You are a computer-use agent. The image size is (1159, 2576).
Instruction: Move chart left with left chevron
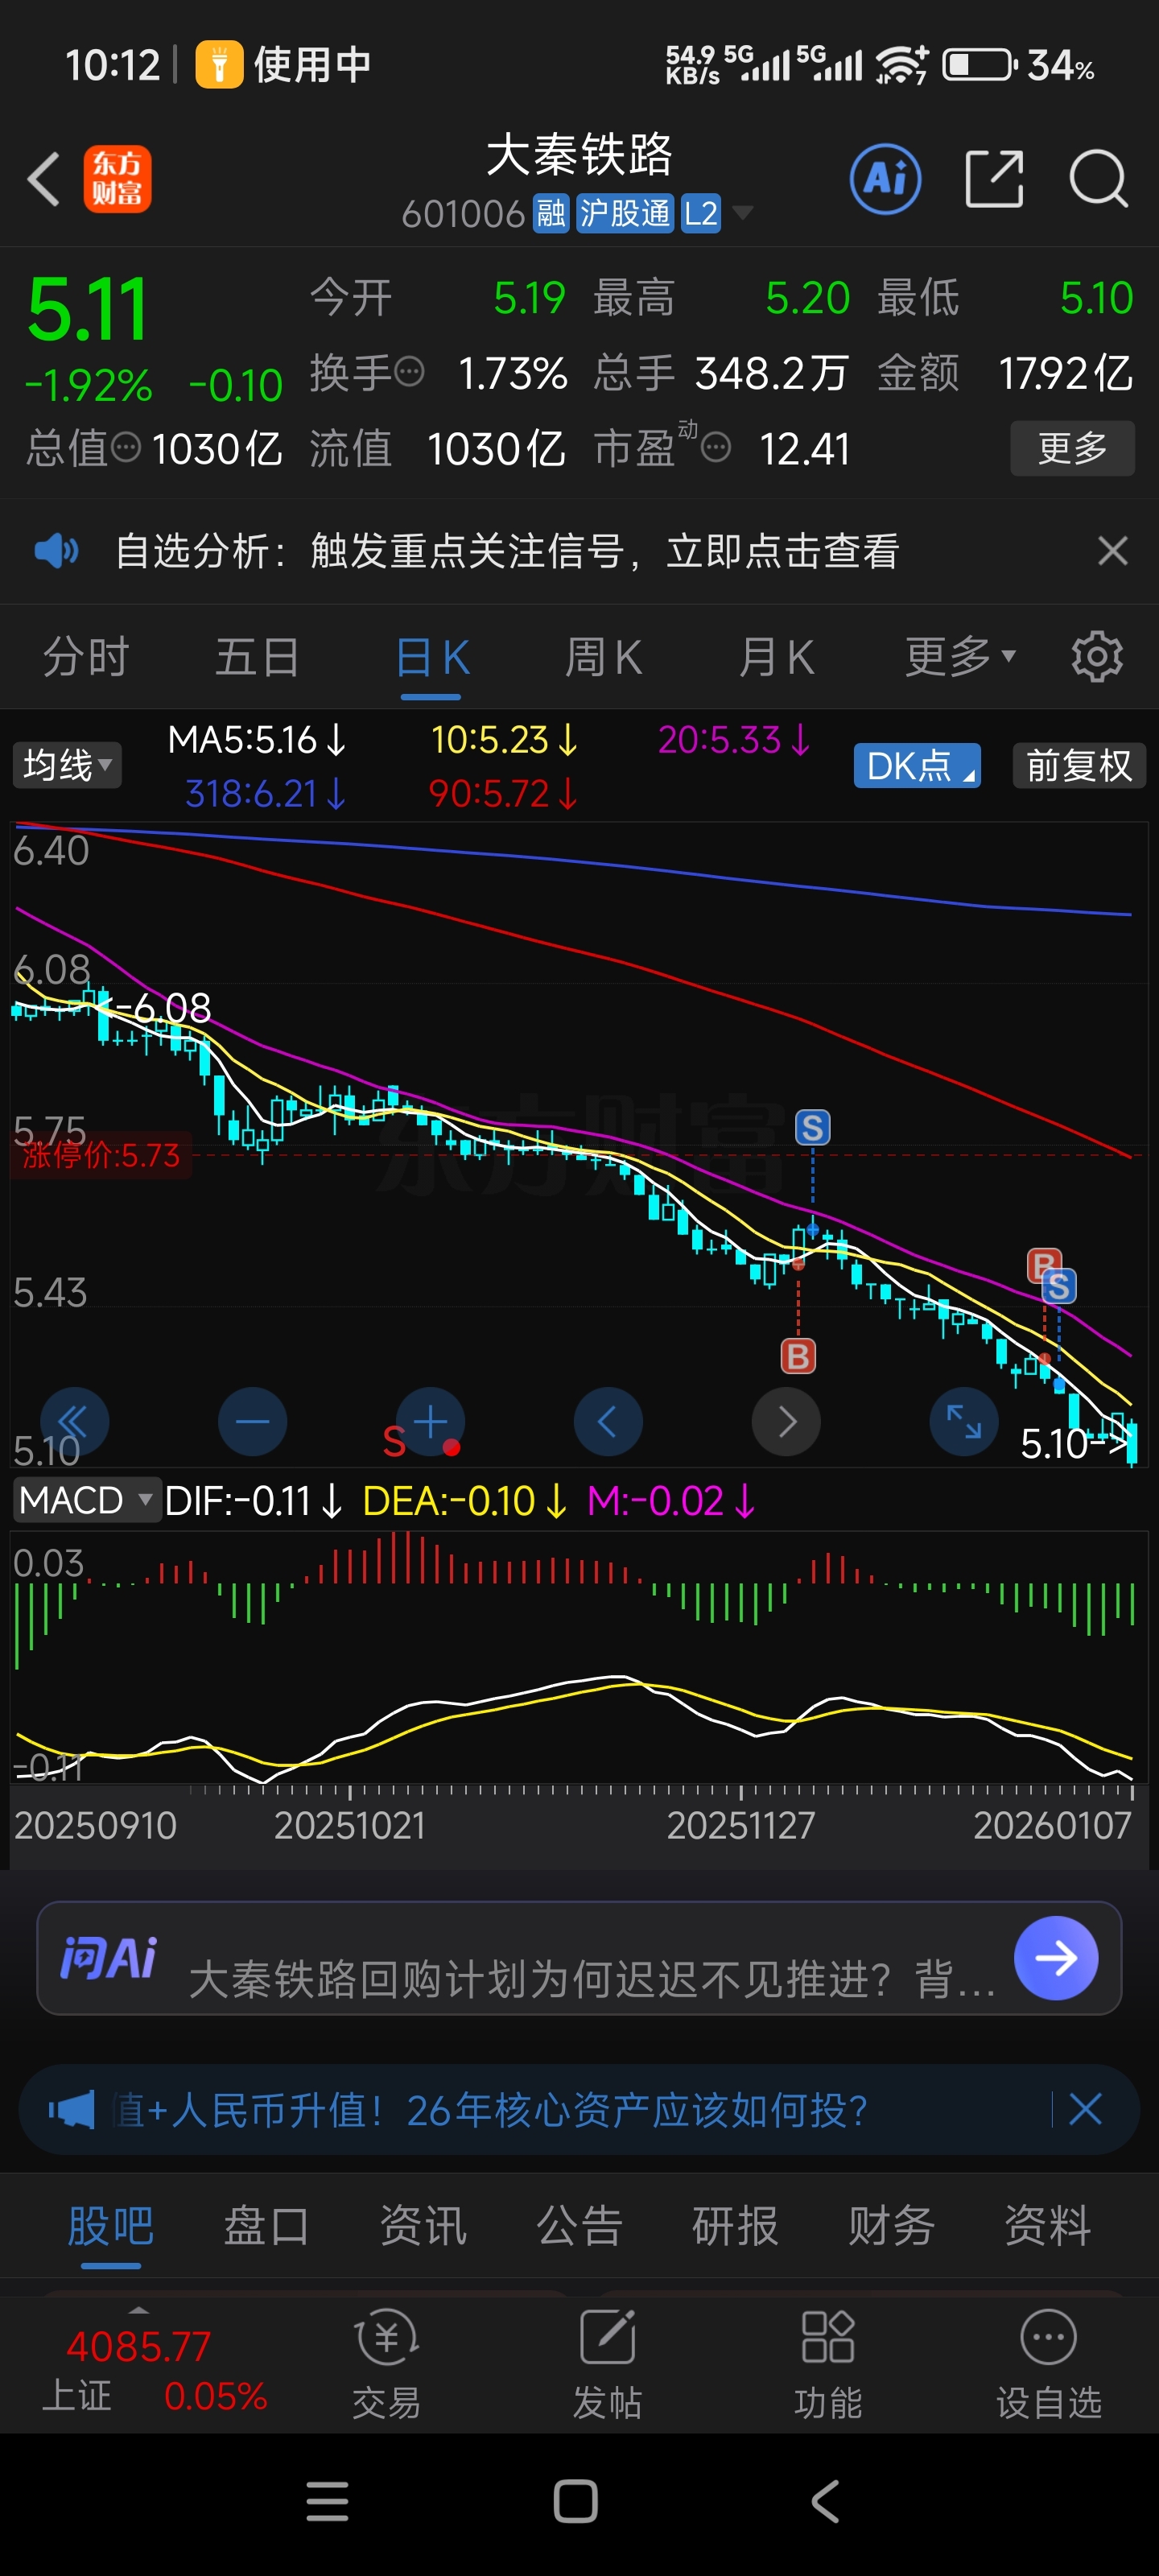(x=608, y=1421)
